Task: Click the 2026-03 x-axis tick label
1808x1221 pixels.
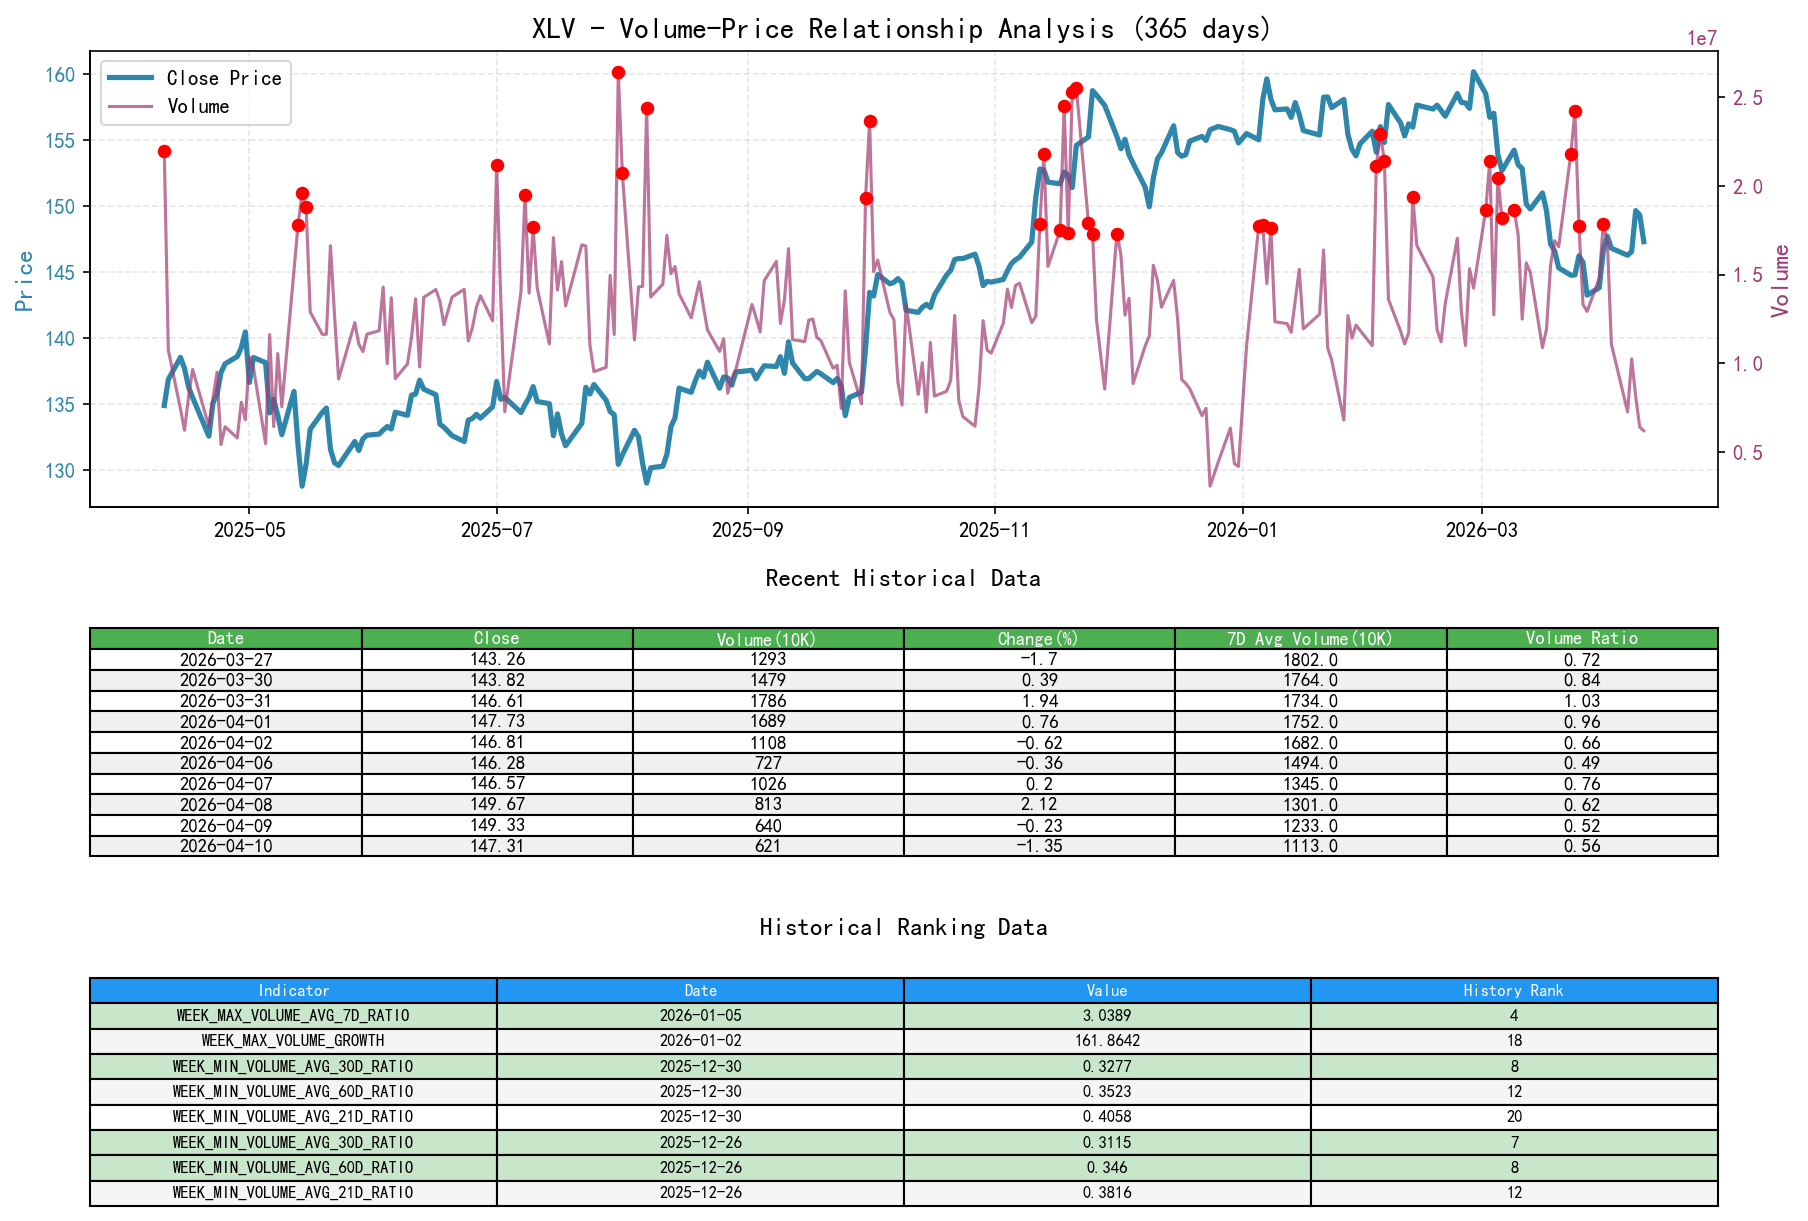Action: click(1481, 530)
